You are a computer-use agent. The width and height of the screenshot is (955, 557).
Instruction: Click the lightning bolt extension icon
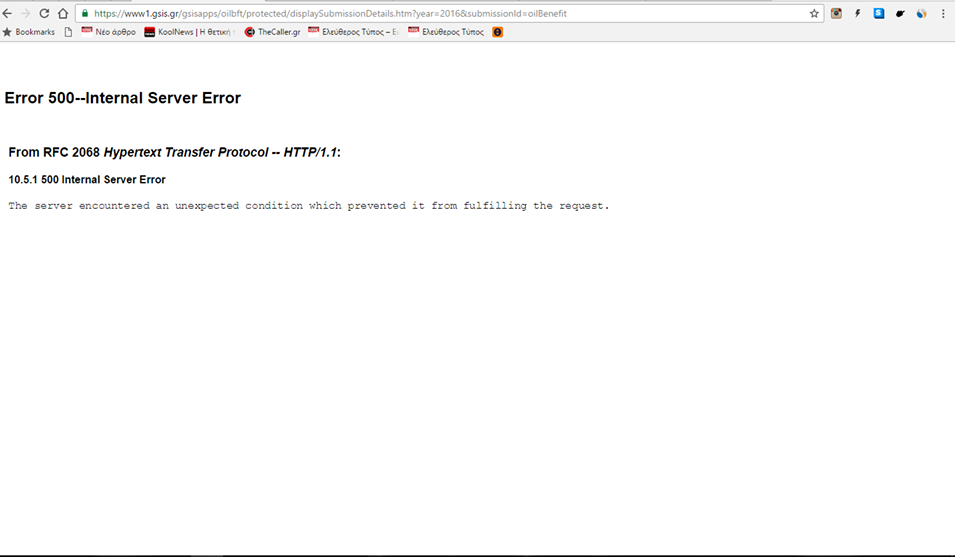click(858, 14)
